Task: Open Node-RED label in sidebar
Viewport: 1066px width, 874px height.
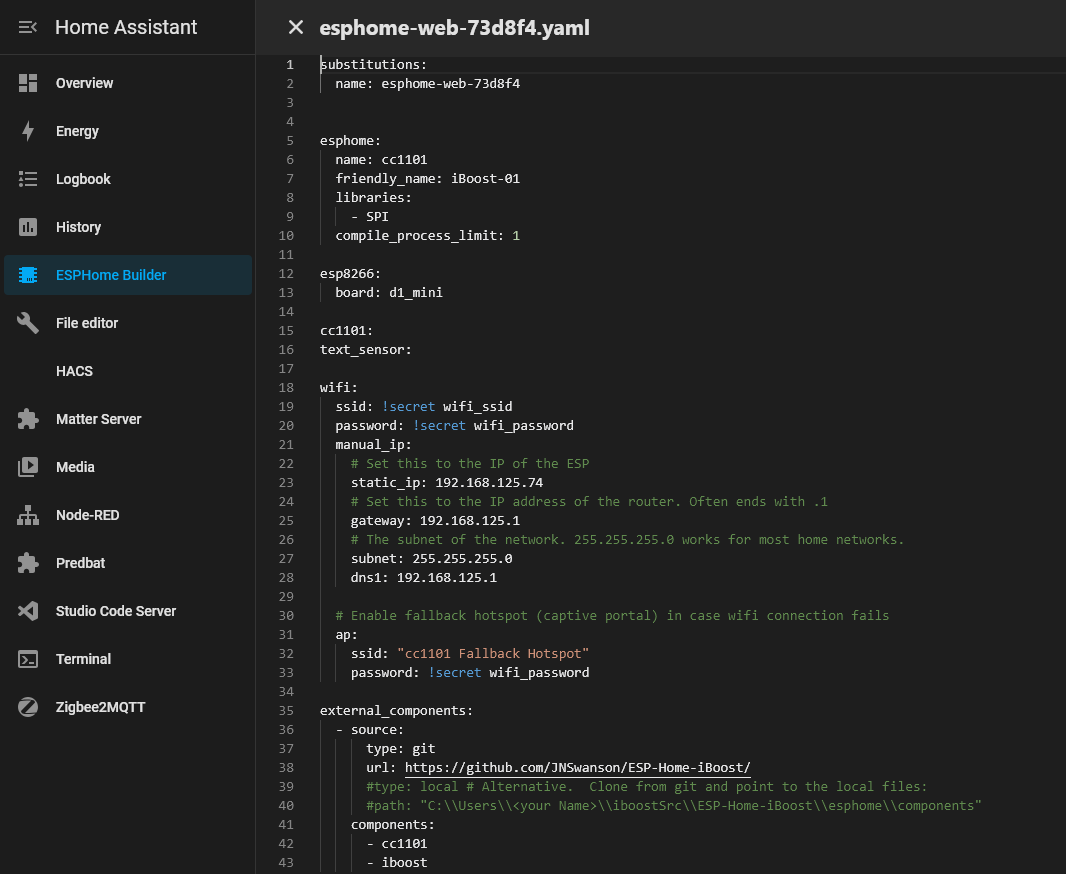Action: click(x=88, y=515)
